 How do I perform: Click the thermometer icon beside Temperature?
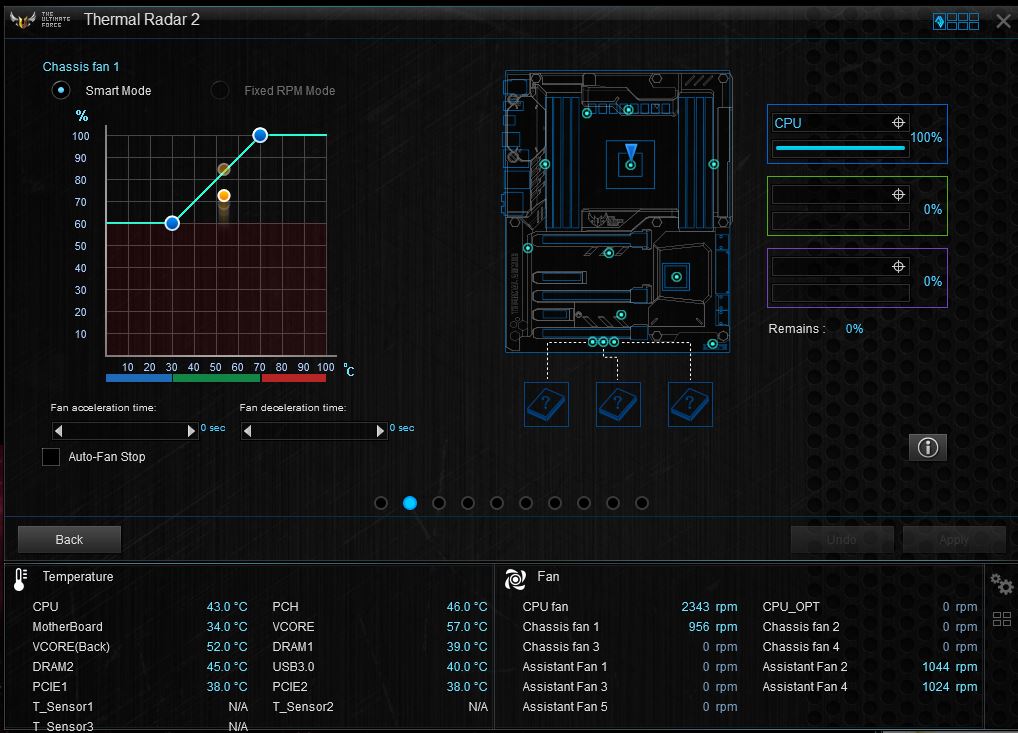click(x=20, y=579)
